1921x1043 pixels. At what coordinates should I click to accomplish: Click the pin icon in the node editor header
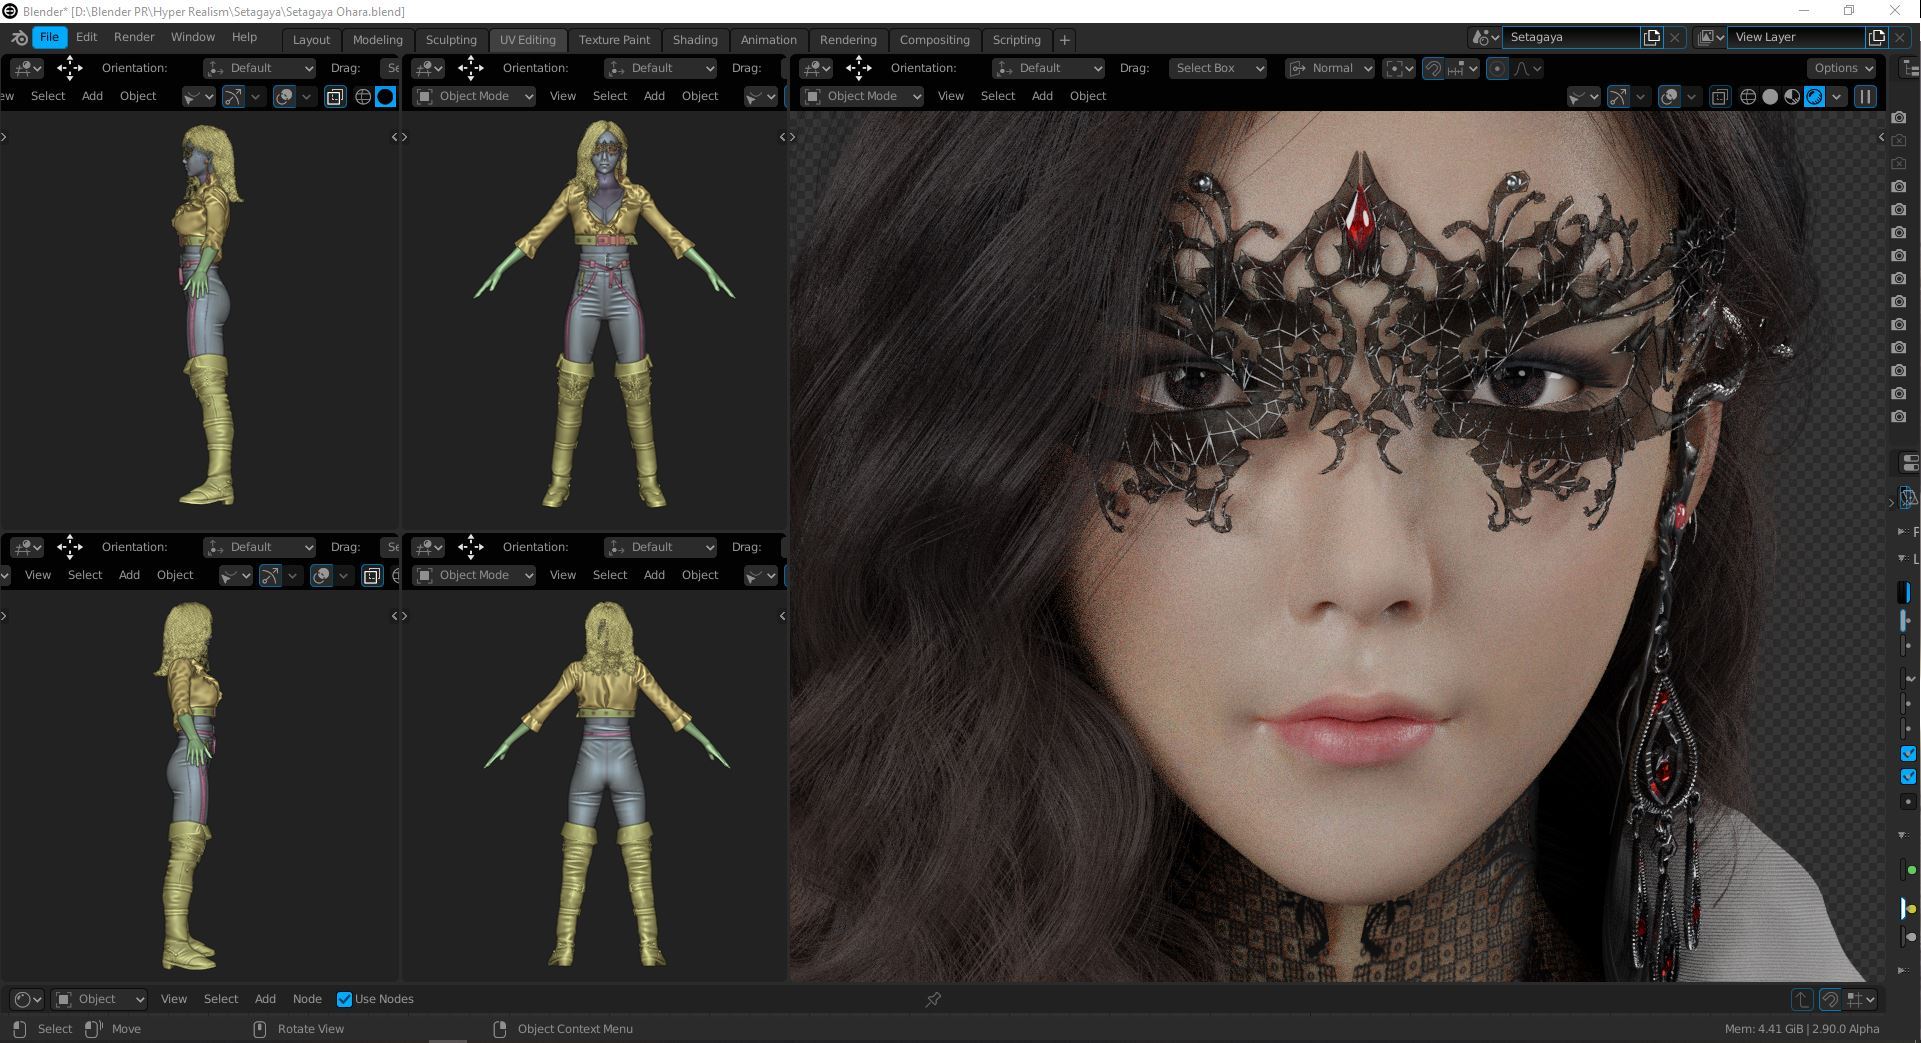[933, 999]
